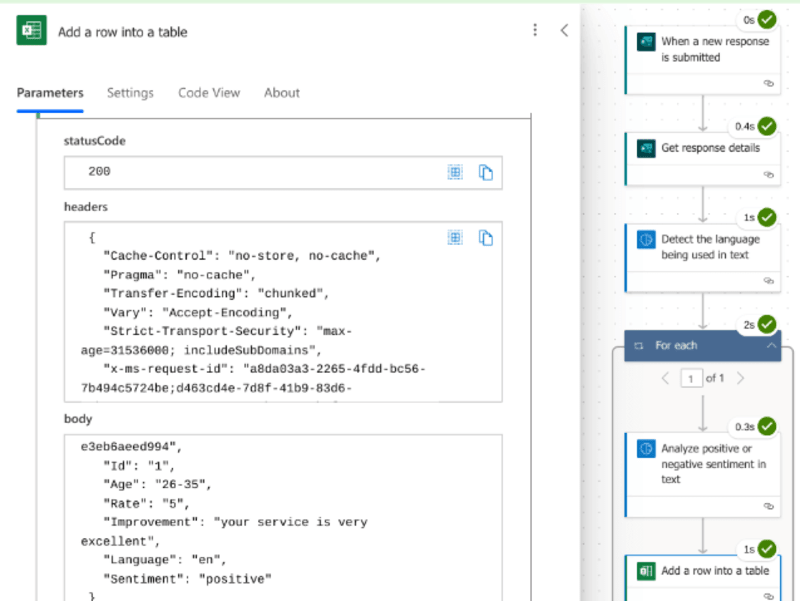Select the 'Add a row into a table' flow step
Viewport: 800px width, 601px height.
[703, 578]
